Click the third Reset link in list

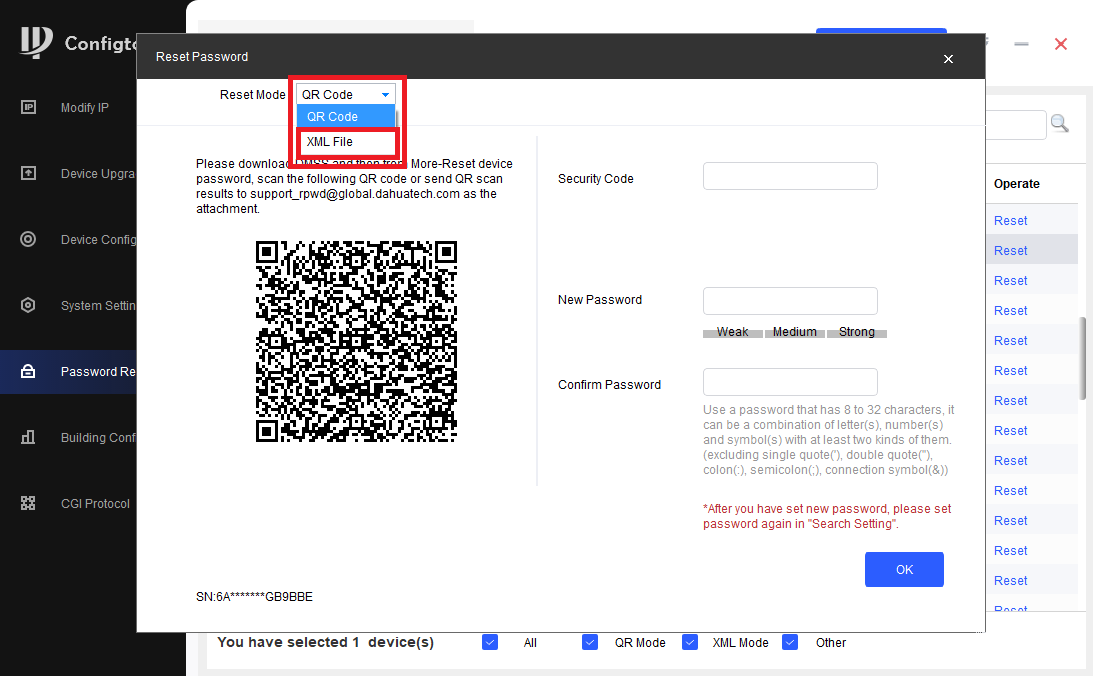[1010, 280]
